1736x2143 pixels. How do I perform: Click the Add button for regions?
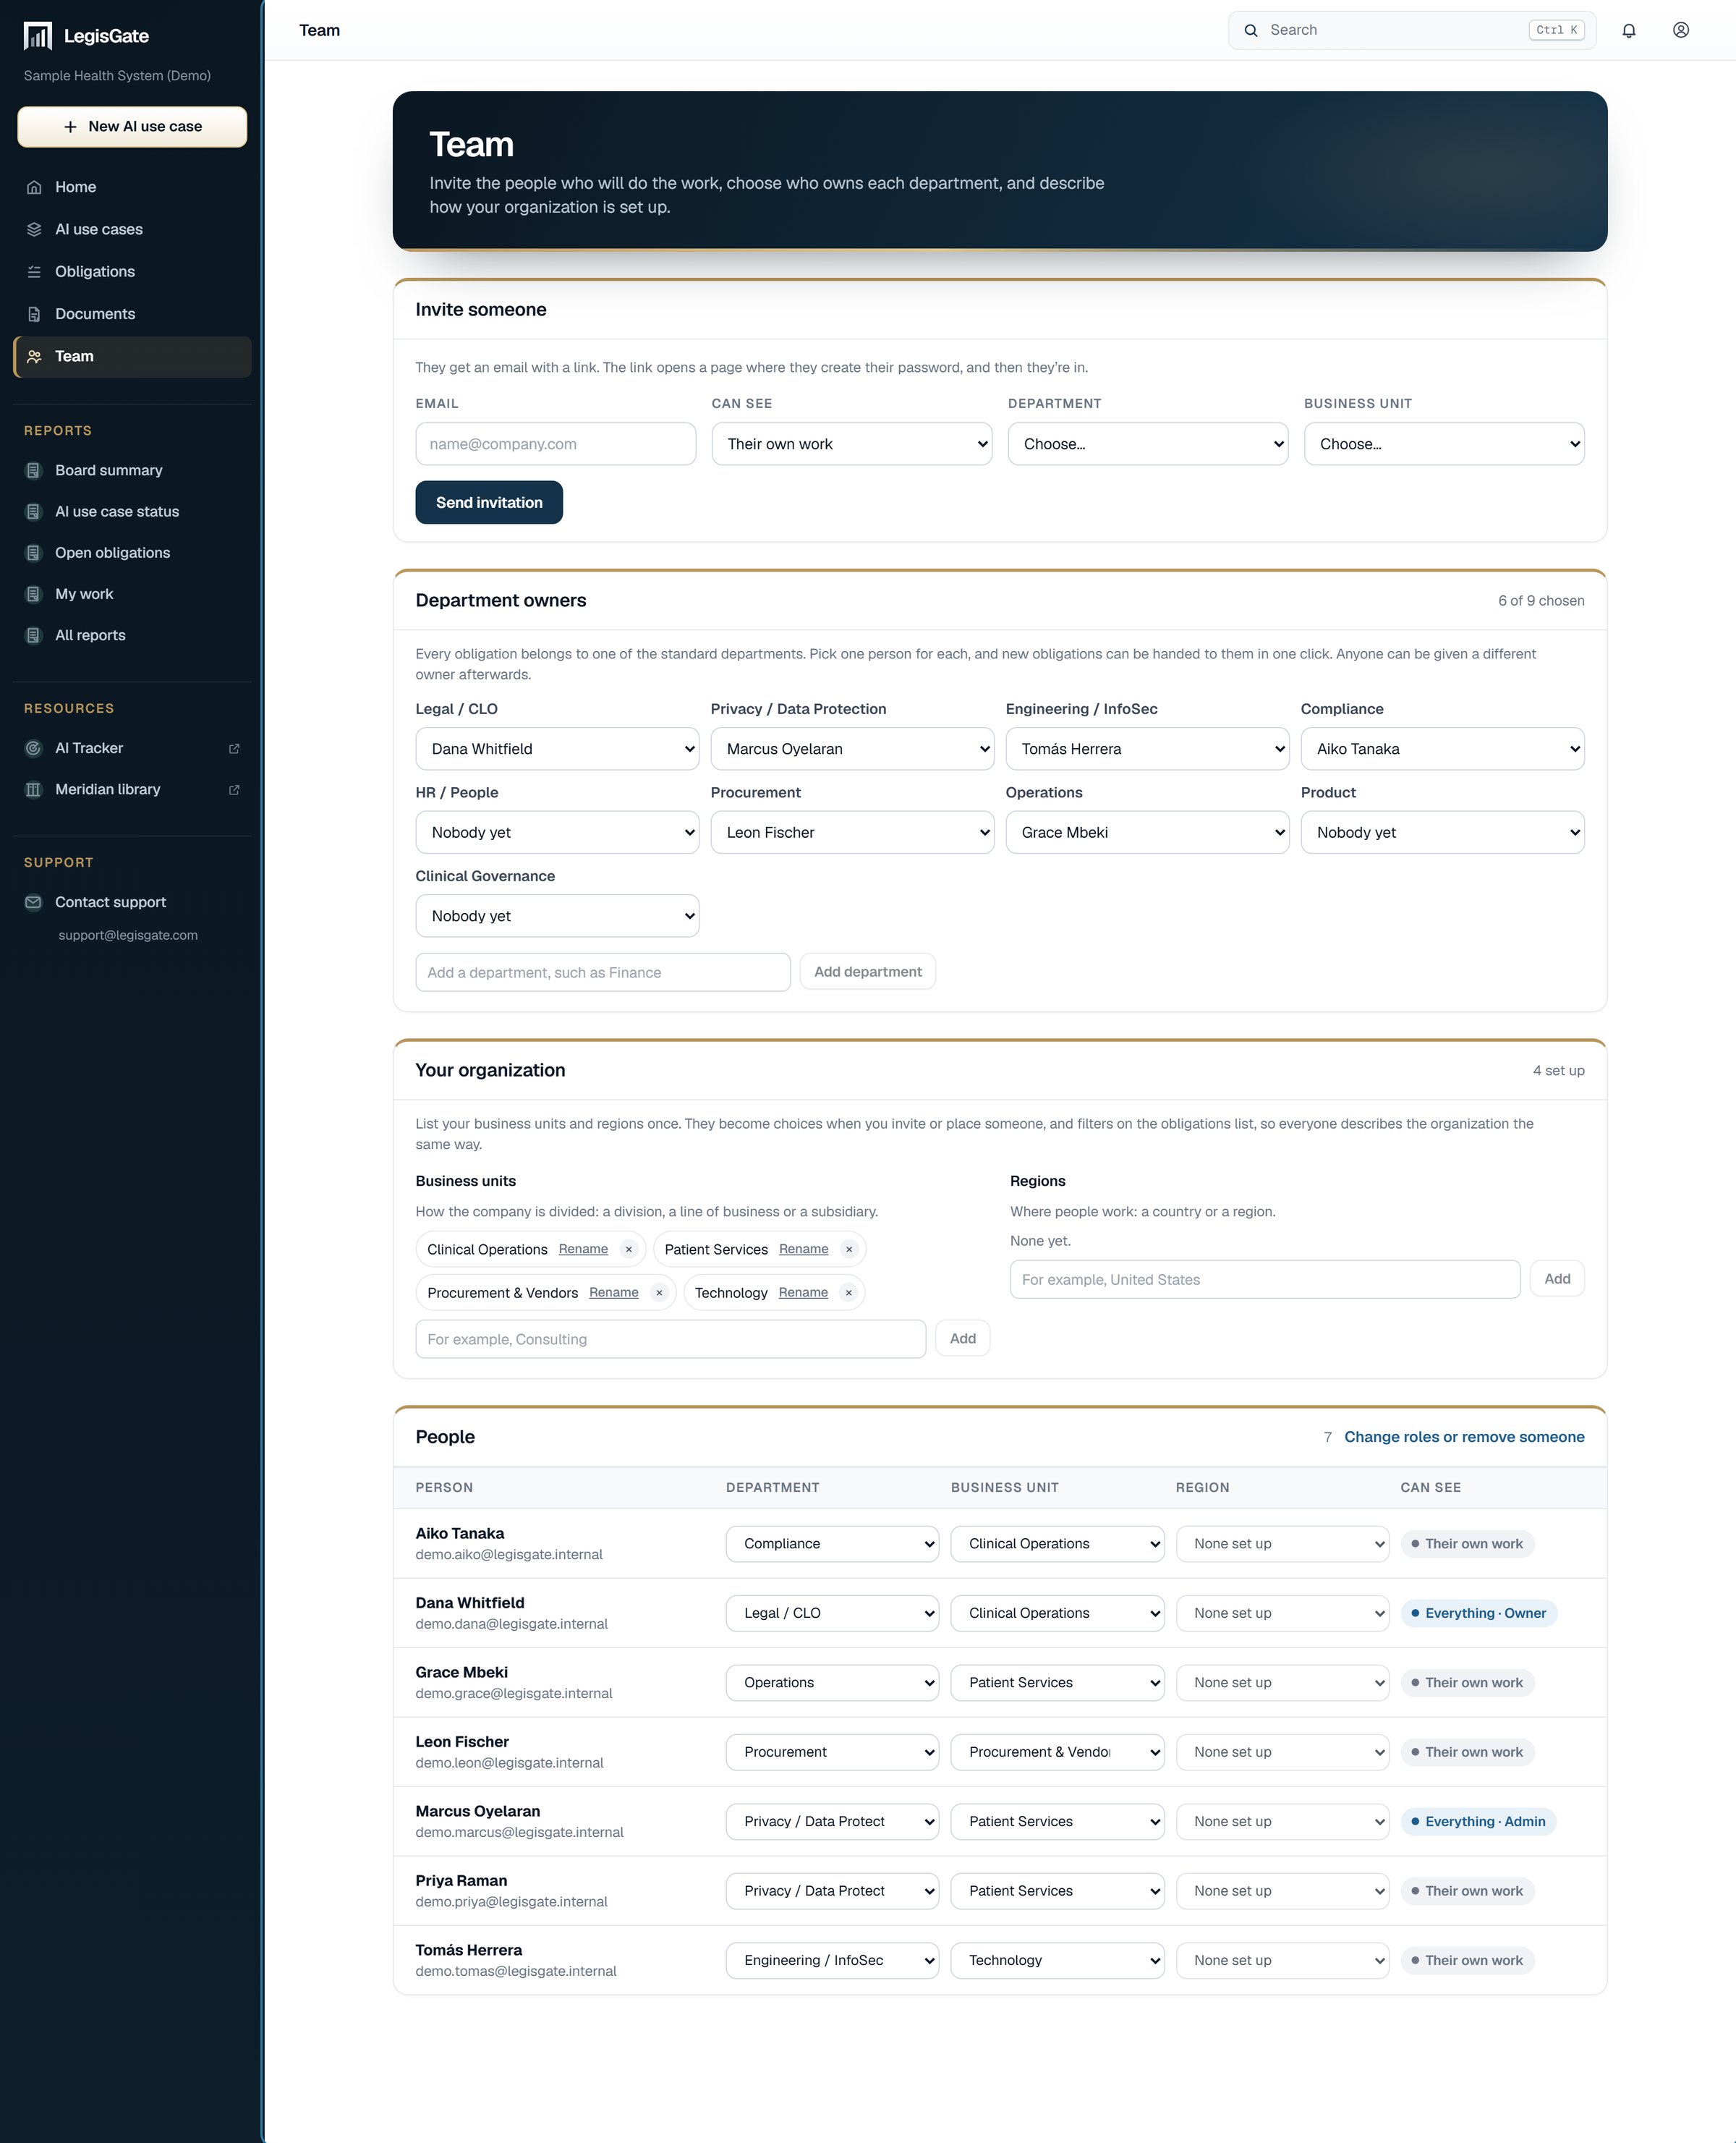[x=1556, y=1278]
